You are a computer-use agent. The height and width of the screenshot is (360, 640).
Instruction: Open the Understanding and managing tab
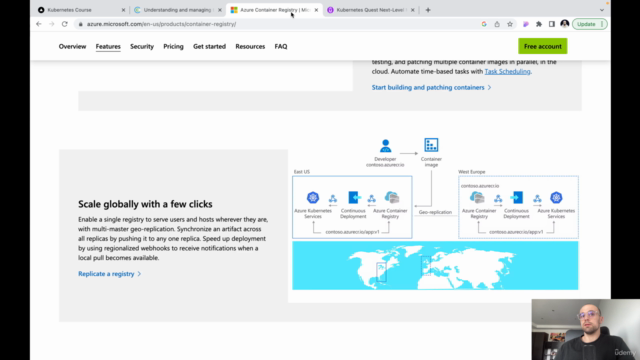coord(177,10)
